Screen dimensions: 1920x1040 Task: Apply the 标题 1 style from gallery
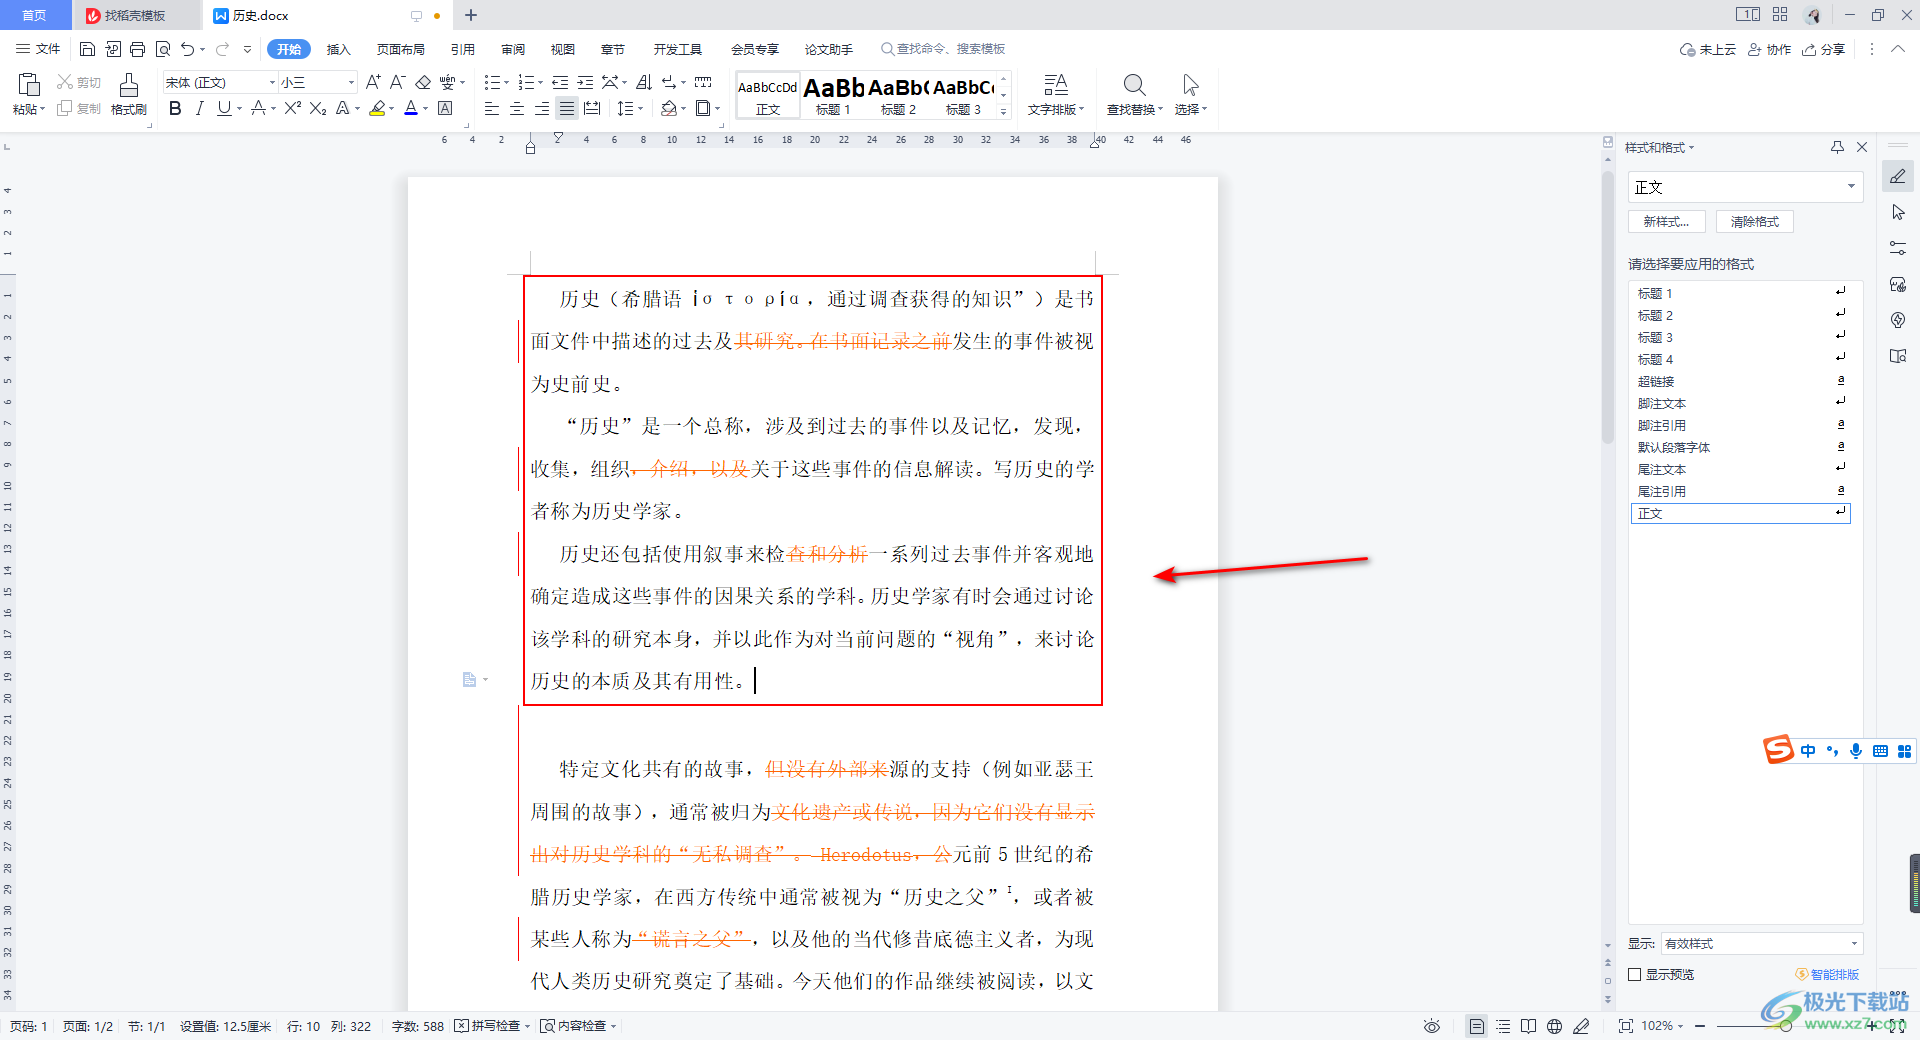click(x=833, y=95)
